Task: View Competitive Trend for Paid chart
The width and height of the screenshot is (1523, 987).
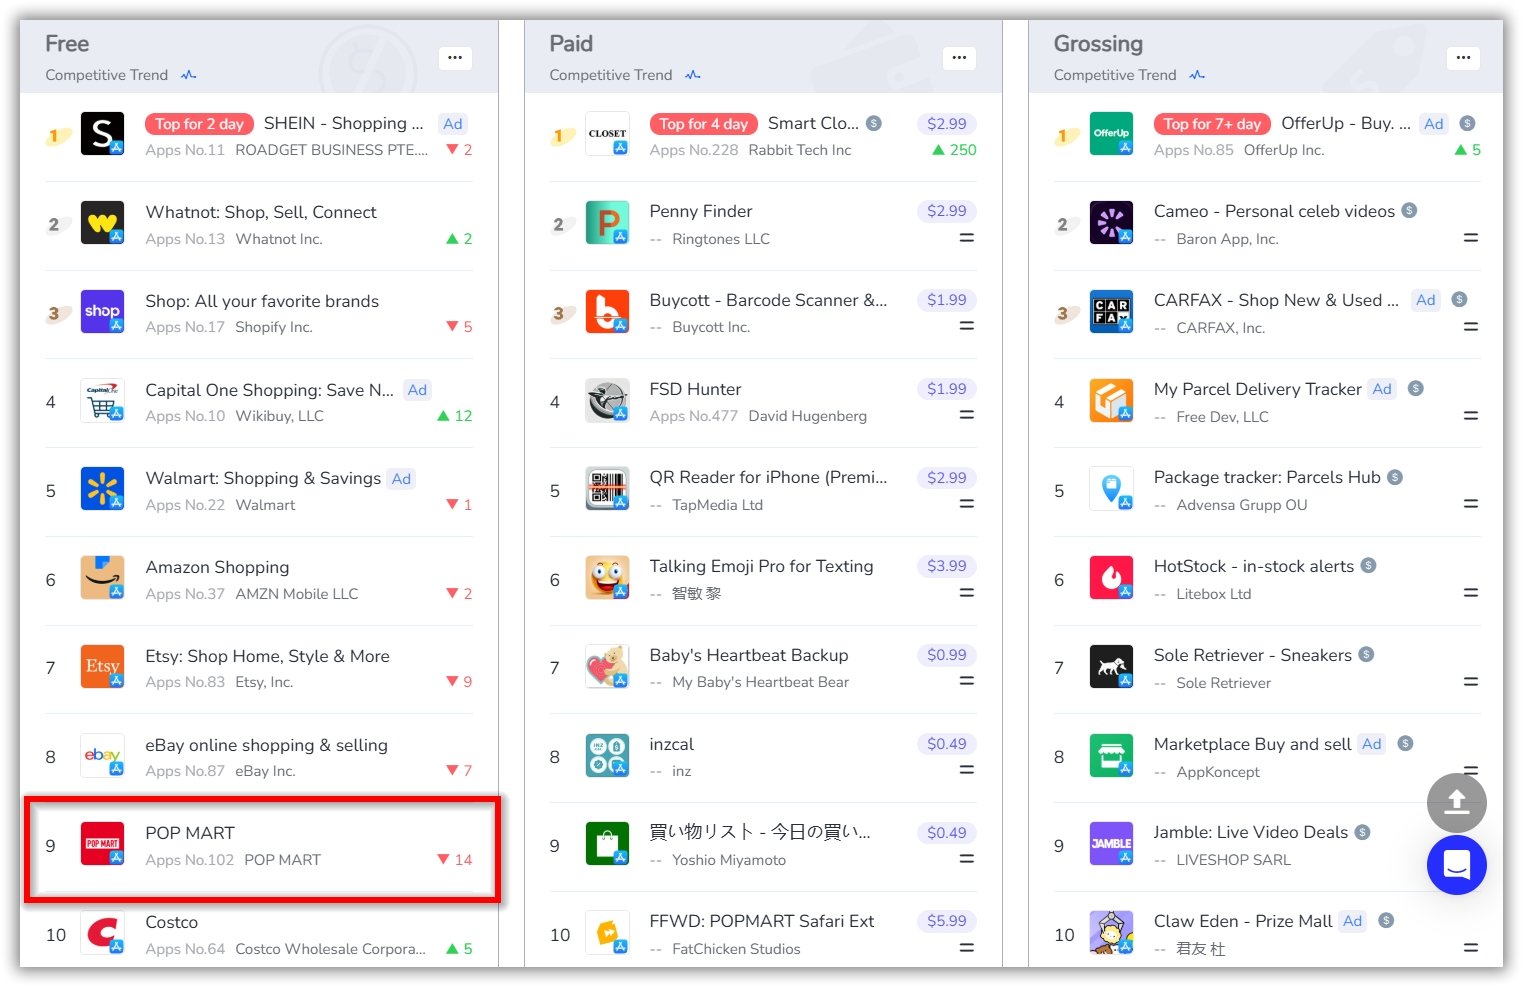Action: [x=624, y=75]
